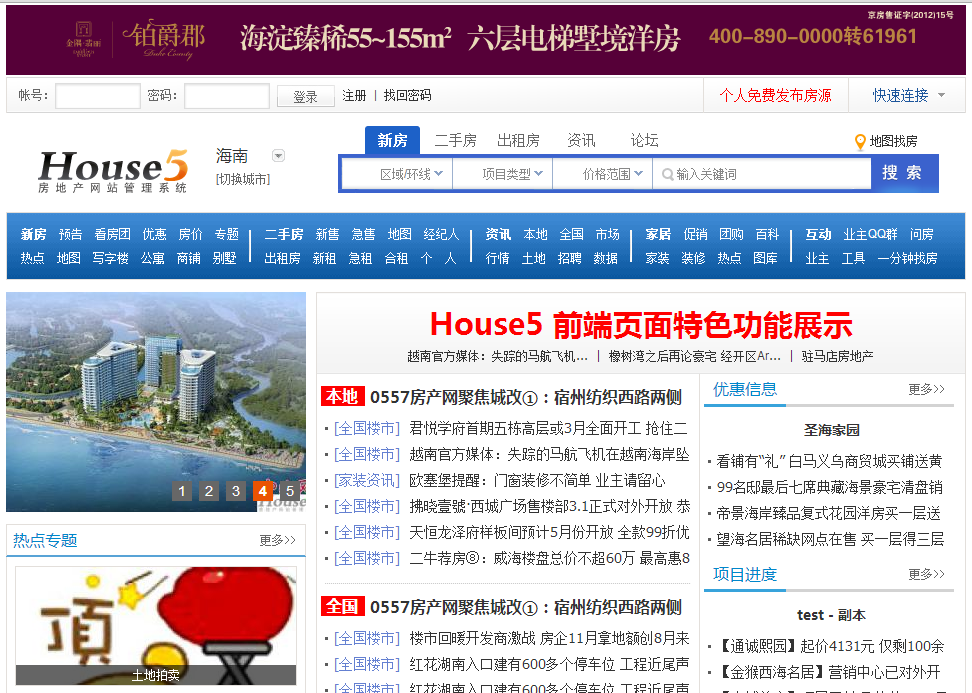Open the 快速连接 dropdown

(909, 95)
